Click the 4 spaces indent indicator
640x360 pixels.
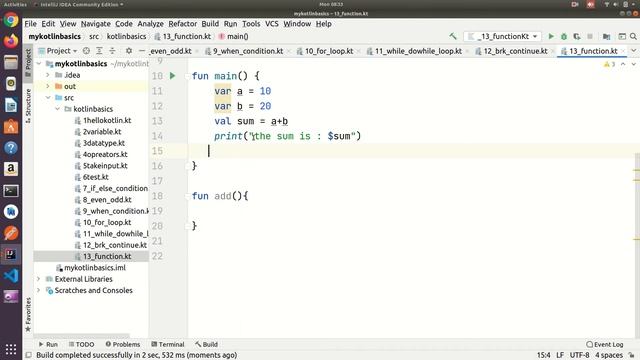[x=609, y=355]
